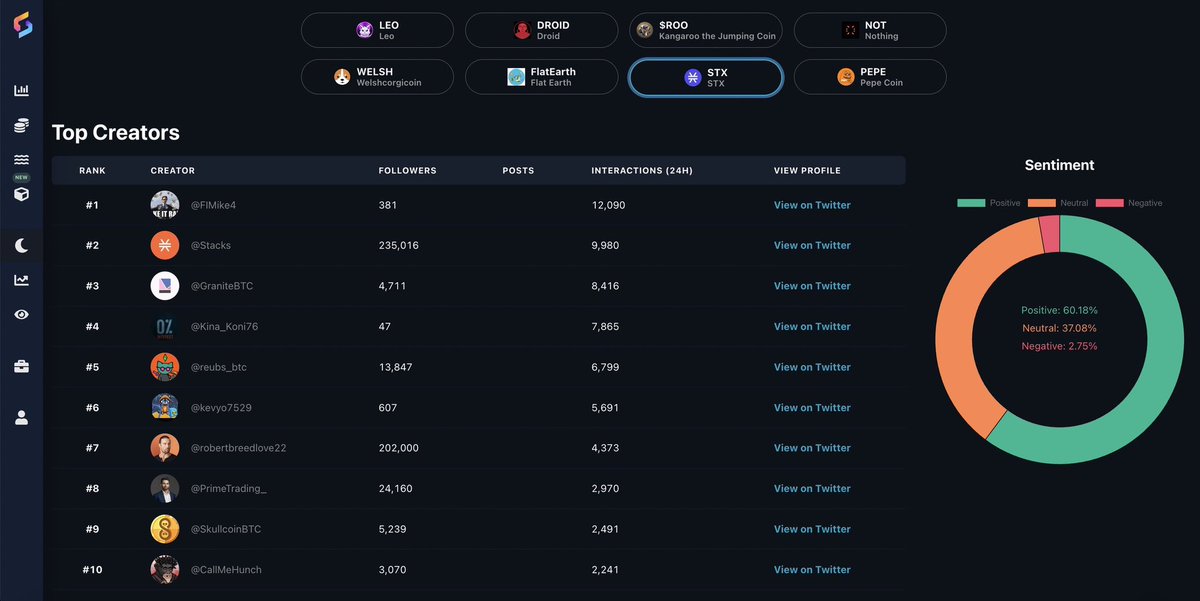Click the @CallMeHunch avatar
Viewport: 1200px width, 601px height.
(165, 569)
